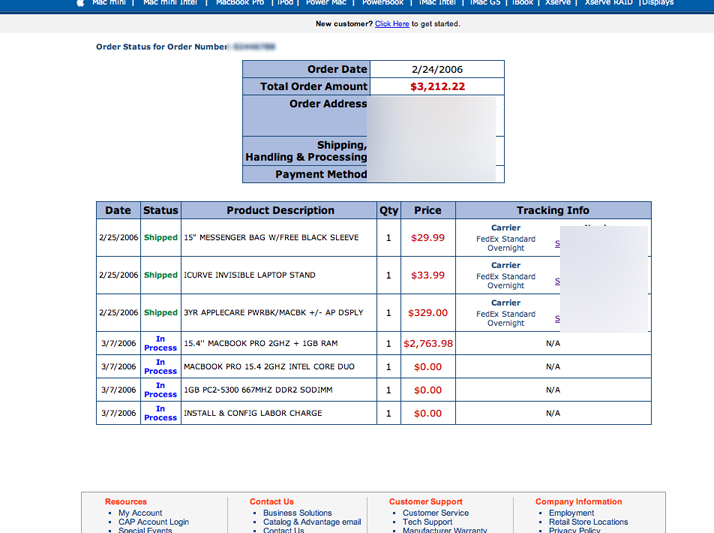The image size is (714, 533).
Task: Open Catalog & Advantage email link
Action: [x=312, y=522]
